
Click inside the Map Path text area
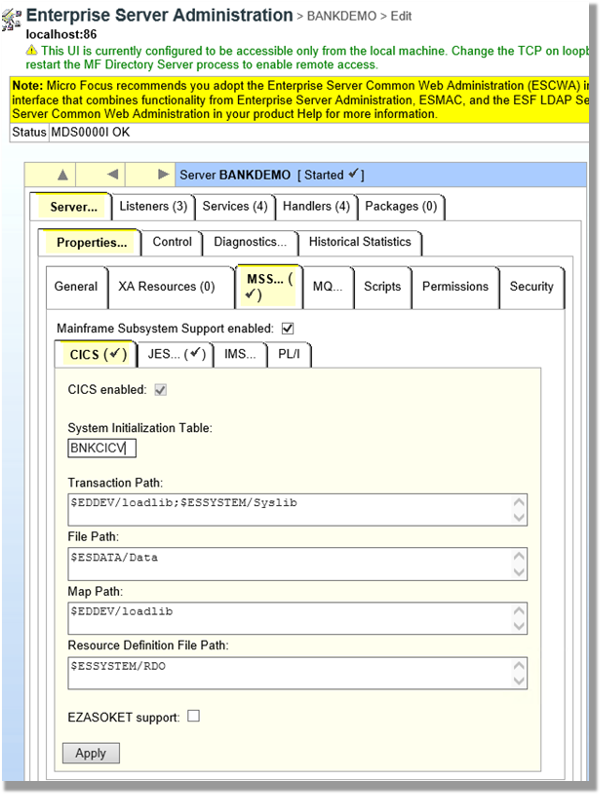(297, 618)
